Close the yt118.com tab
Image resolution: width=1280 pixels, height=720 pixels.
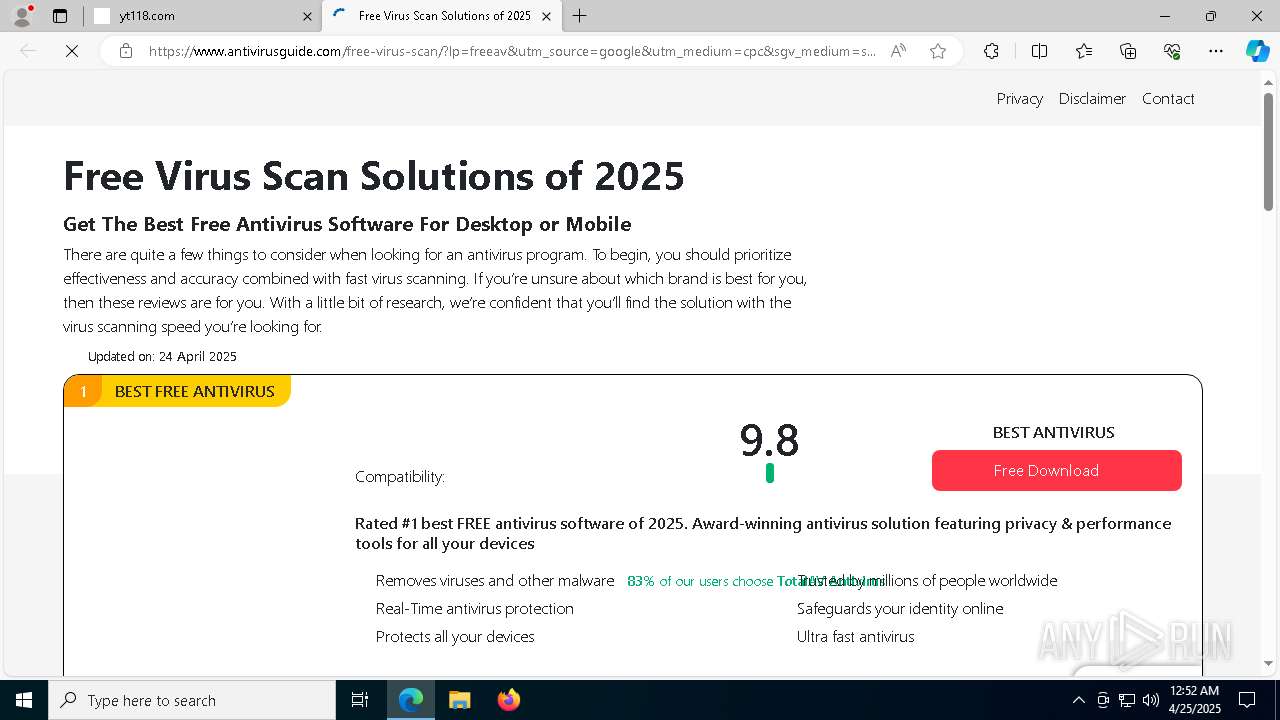tap(307, 16)
